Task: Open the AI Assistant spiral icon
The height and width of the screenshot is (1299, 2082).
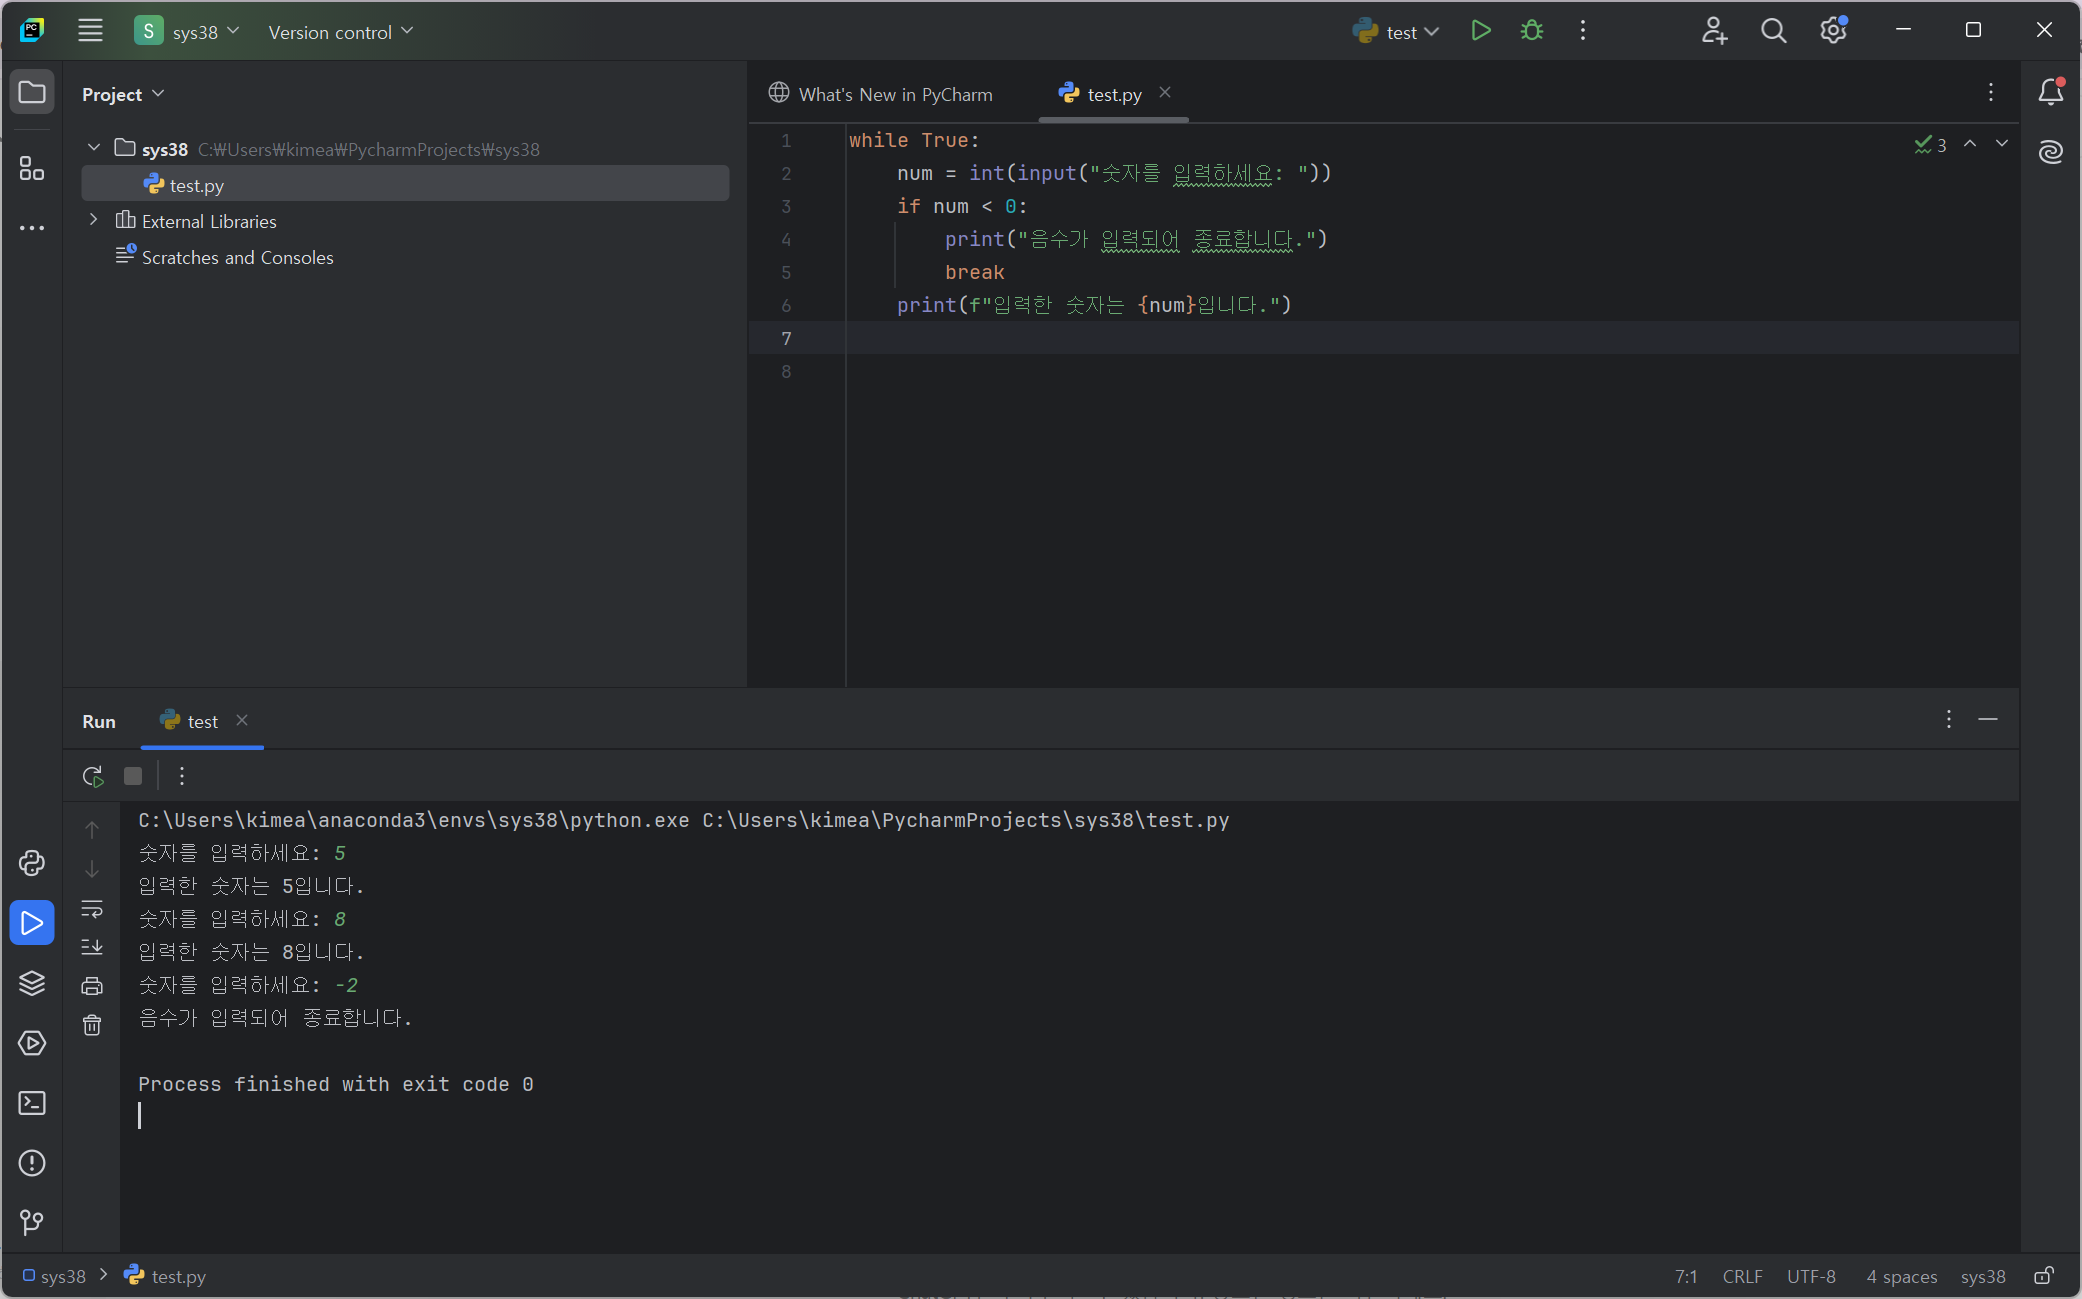Action: (x=2050, y=152)
